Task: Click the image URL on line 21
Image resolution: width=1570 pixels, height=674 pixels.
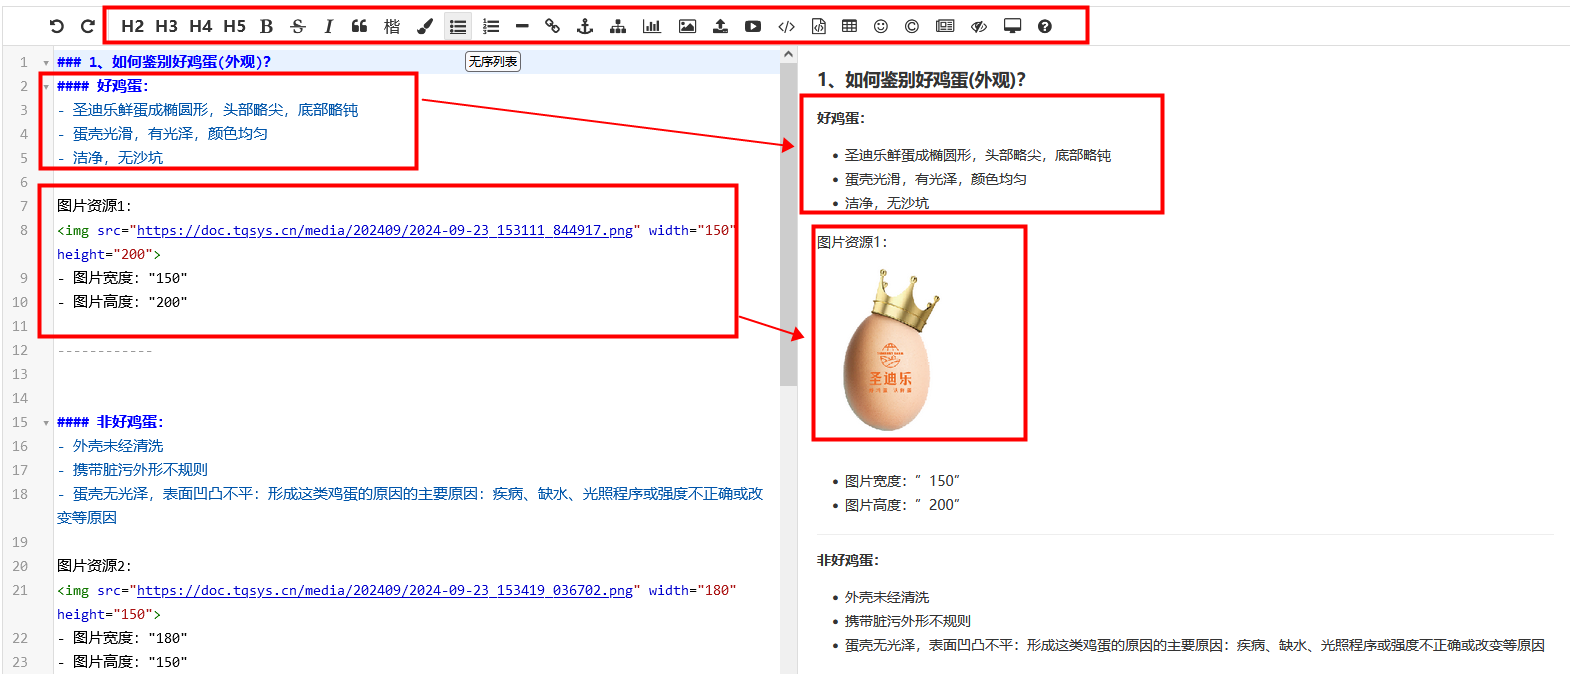Action: click(x=384, y=590)
